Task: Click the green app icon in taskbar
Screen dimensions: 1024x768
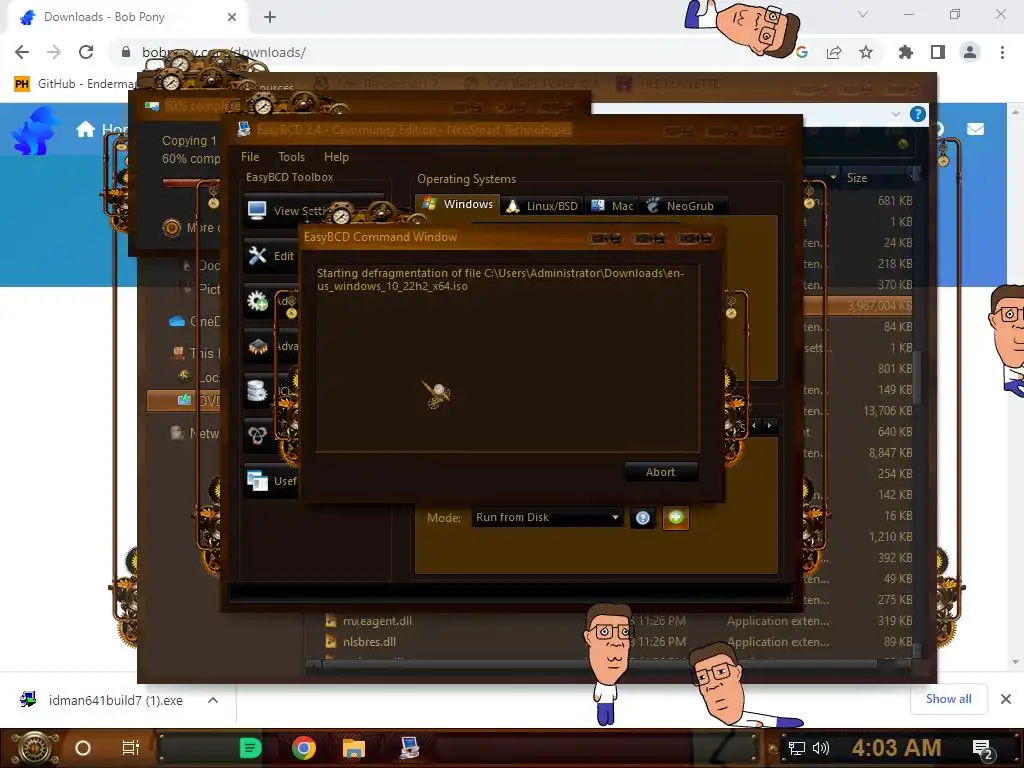Action: click(251, 748)
